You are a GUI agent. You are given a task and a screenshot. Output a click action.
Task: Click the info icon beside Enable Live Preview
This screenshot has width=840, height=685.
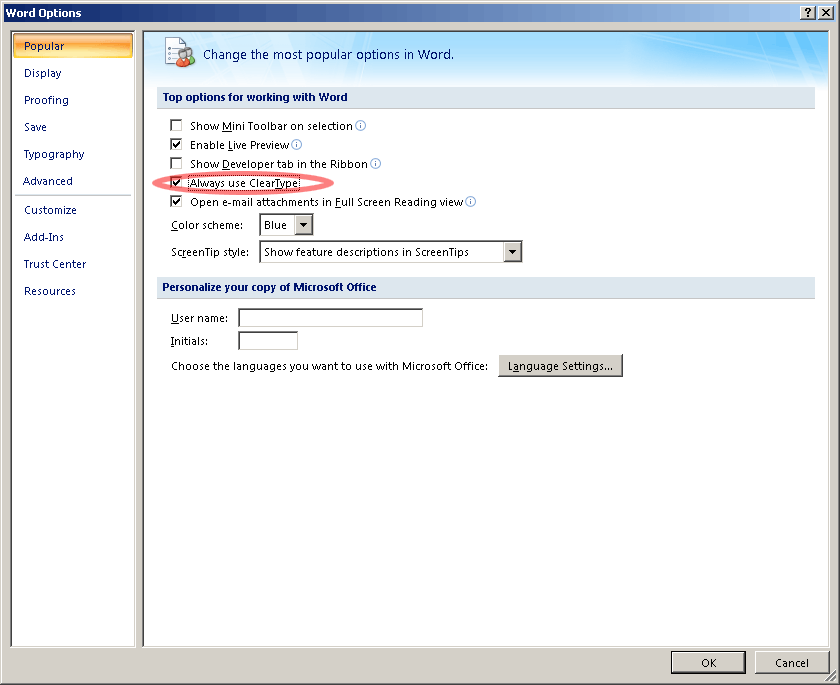(x=296, y=145)
